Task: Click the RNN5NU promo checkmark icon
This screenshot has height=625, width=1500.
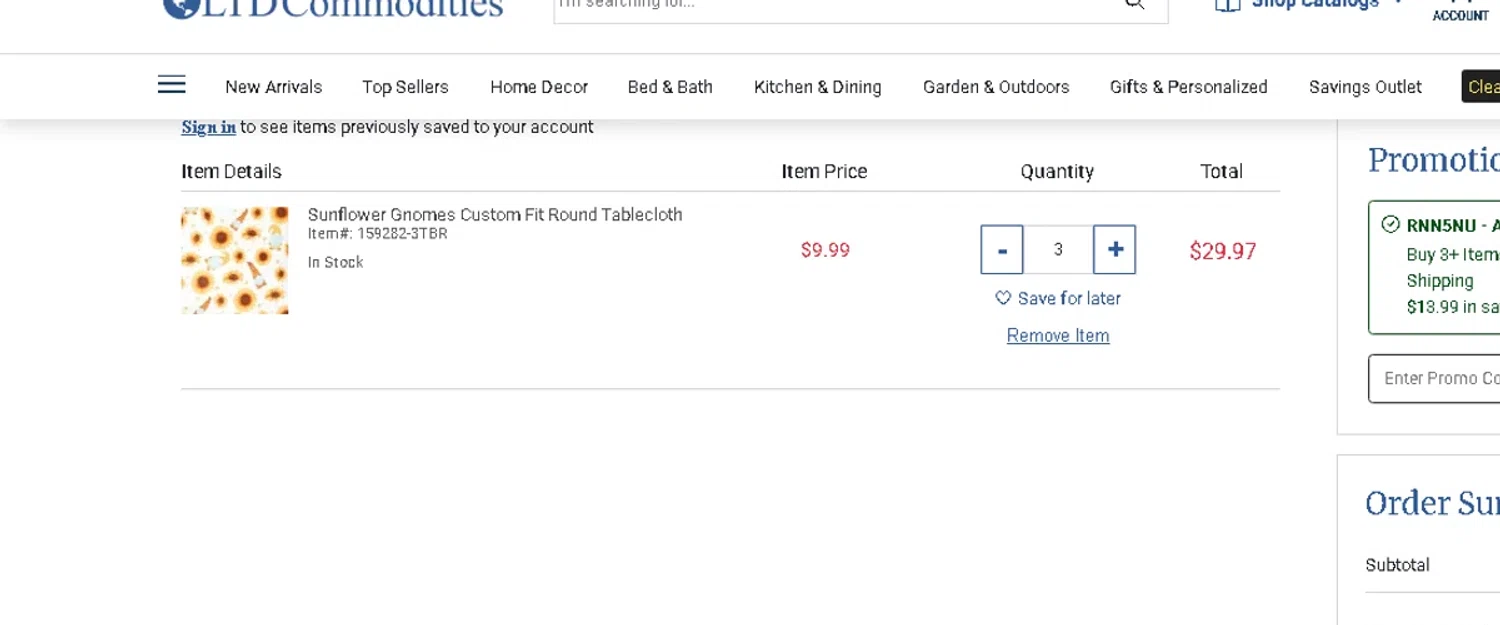Action: point(1390,224)
